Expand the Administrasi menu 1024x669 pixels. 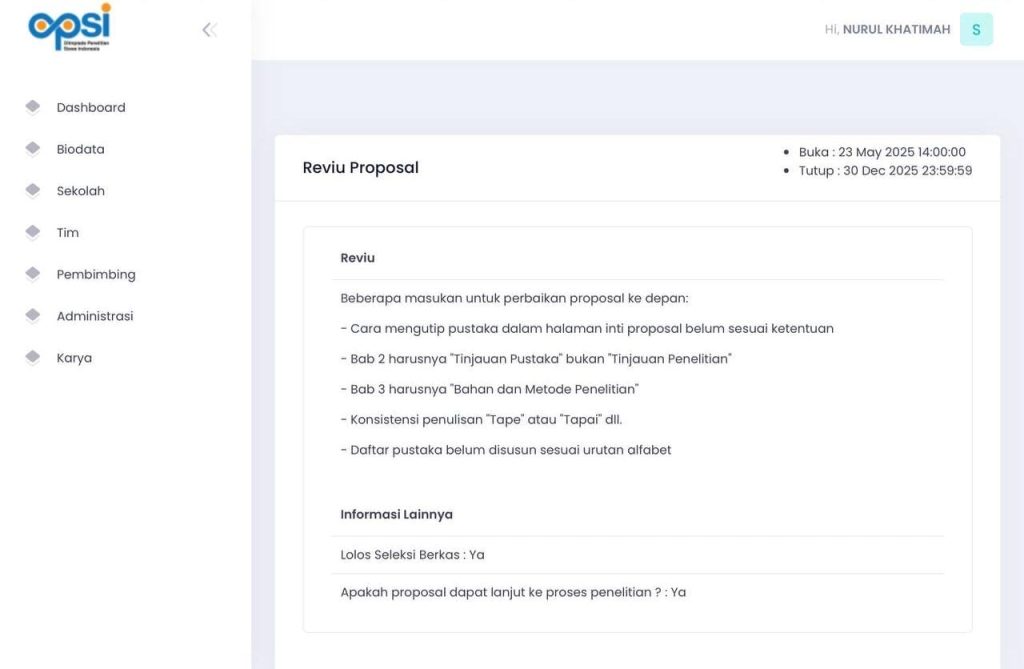pyautogui.click(x=94, y=316)
